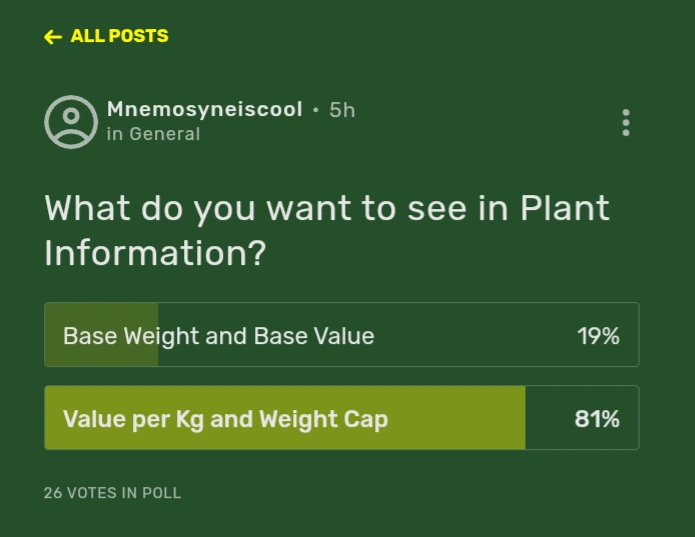
Task: Click the 26 VOTES IN POLL text
Action: 112,493
